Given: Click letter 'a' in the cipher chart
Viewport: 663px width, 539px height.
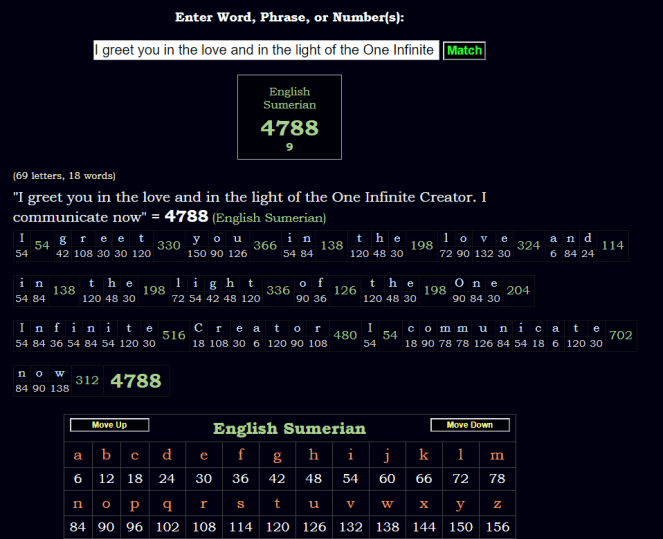Looking at the screenshot, I should click(78, 456).
